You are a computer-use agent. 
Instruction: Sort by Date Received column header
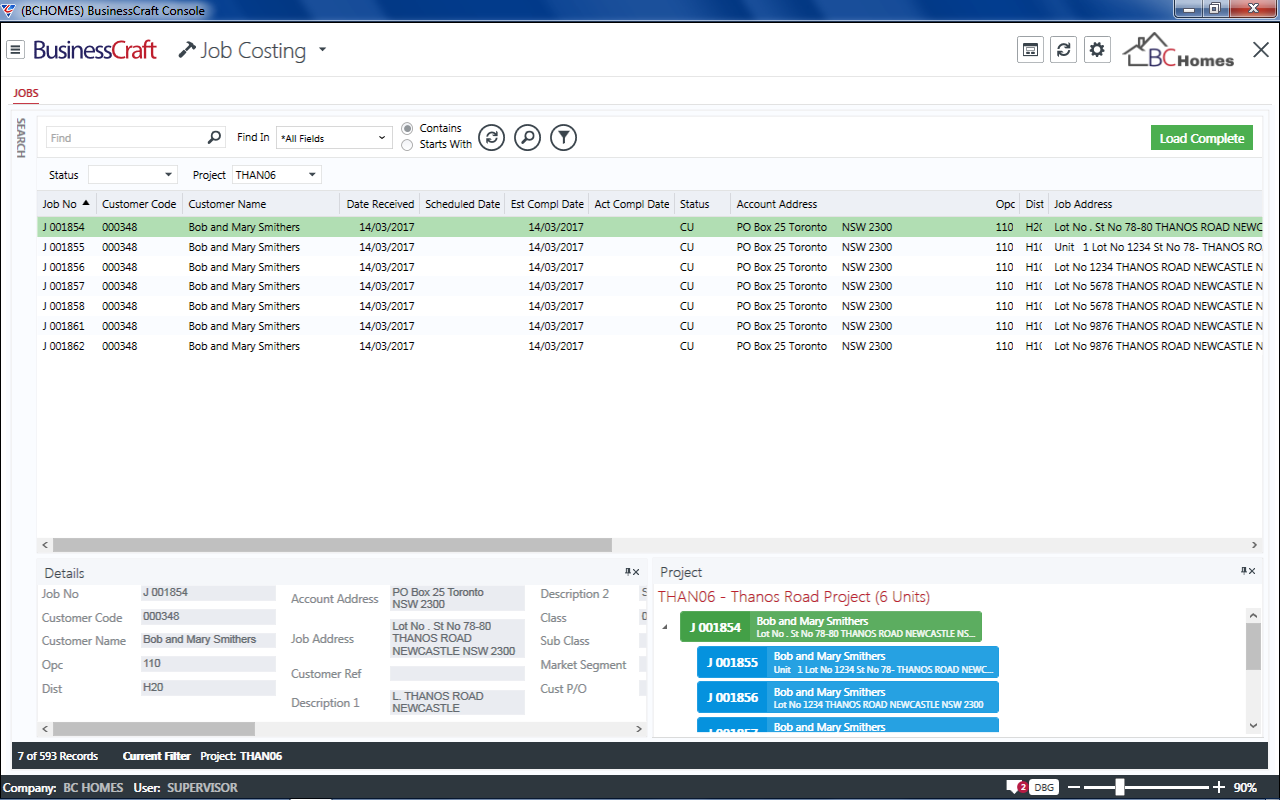coord(380,204)
